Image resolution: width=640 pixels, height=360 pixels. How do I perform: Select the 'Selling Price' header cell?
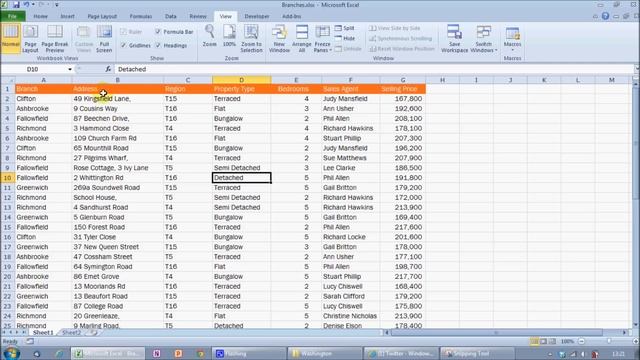pos(403,89)
